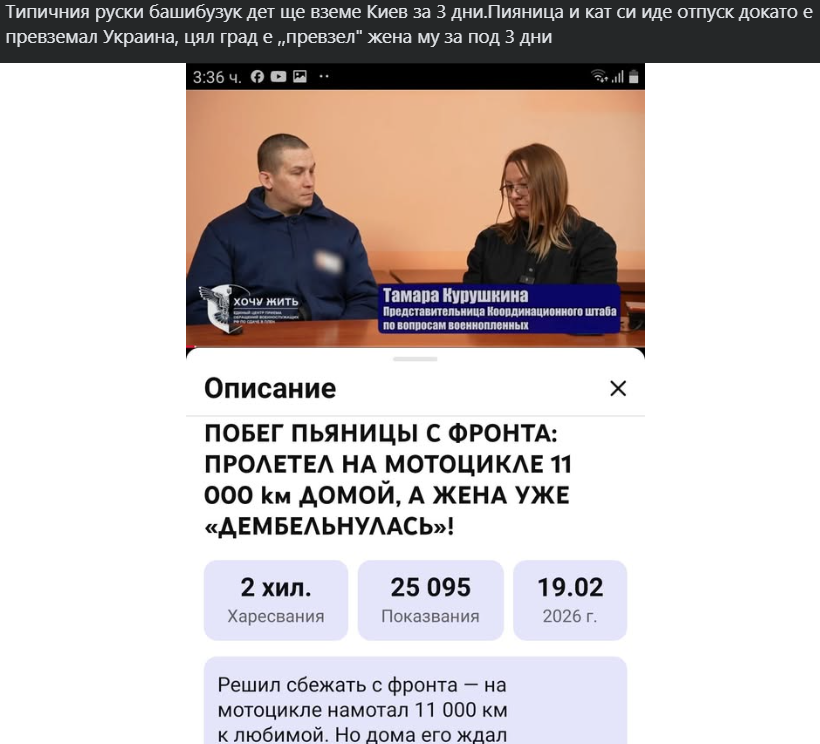Click the drag handle atop description sheet
This screenshot has width=820, height=744.
(x=415, y=359)
